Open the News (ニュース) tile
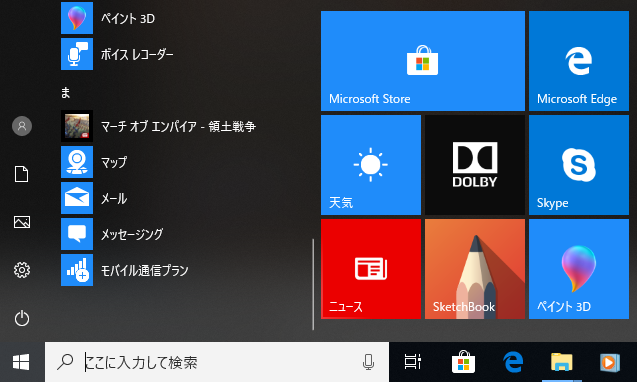Screen dimensions: 637x382 (x=371, y=269)
